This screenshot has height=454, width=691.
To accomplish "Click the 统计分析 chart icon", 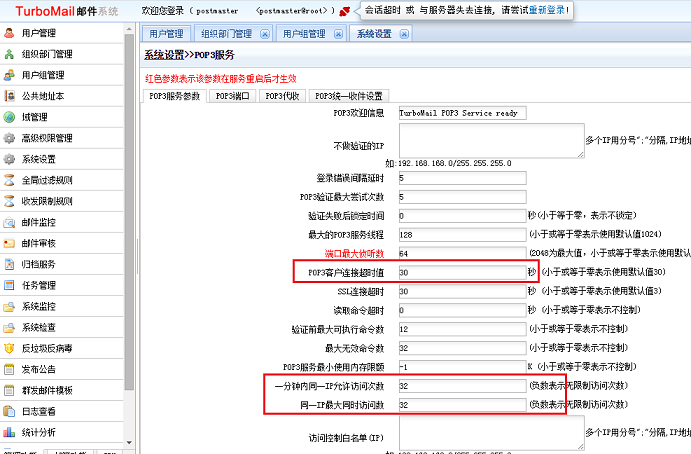I will [x=9, y=432].
